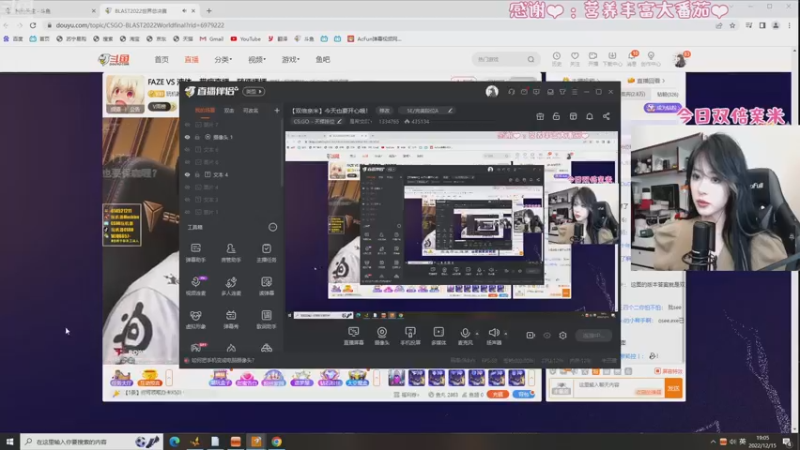
Task: Click the 麦克风 microphone icon
Action: pyautogui.click(x=465, y=333)
